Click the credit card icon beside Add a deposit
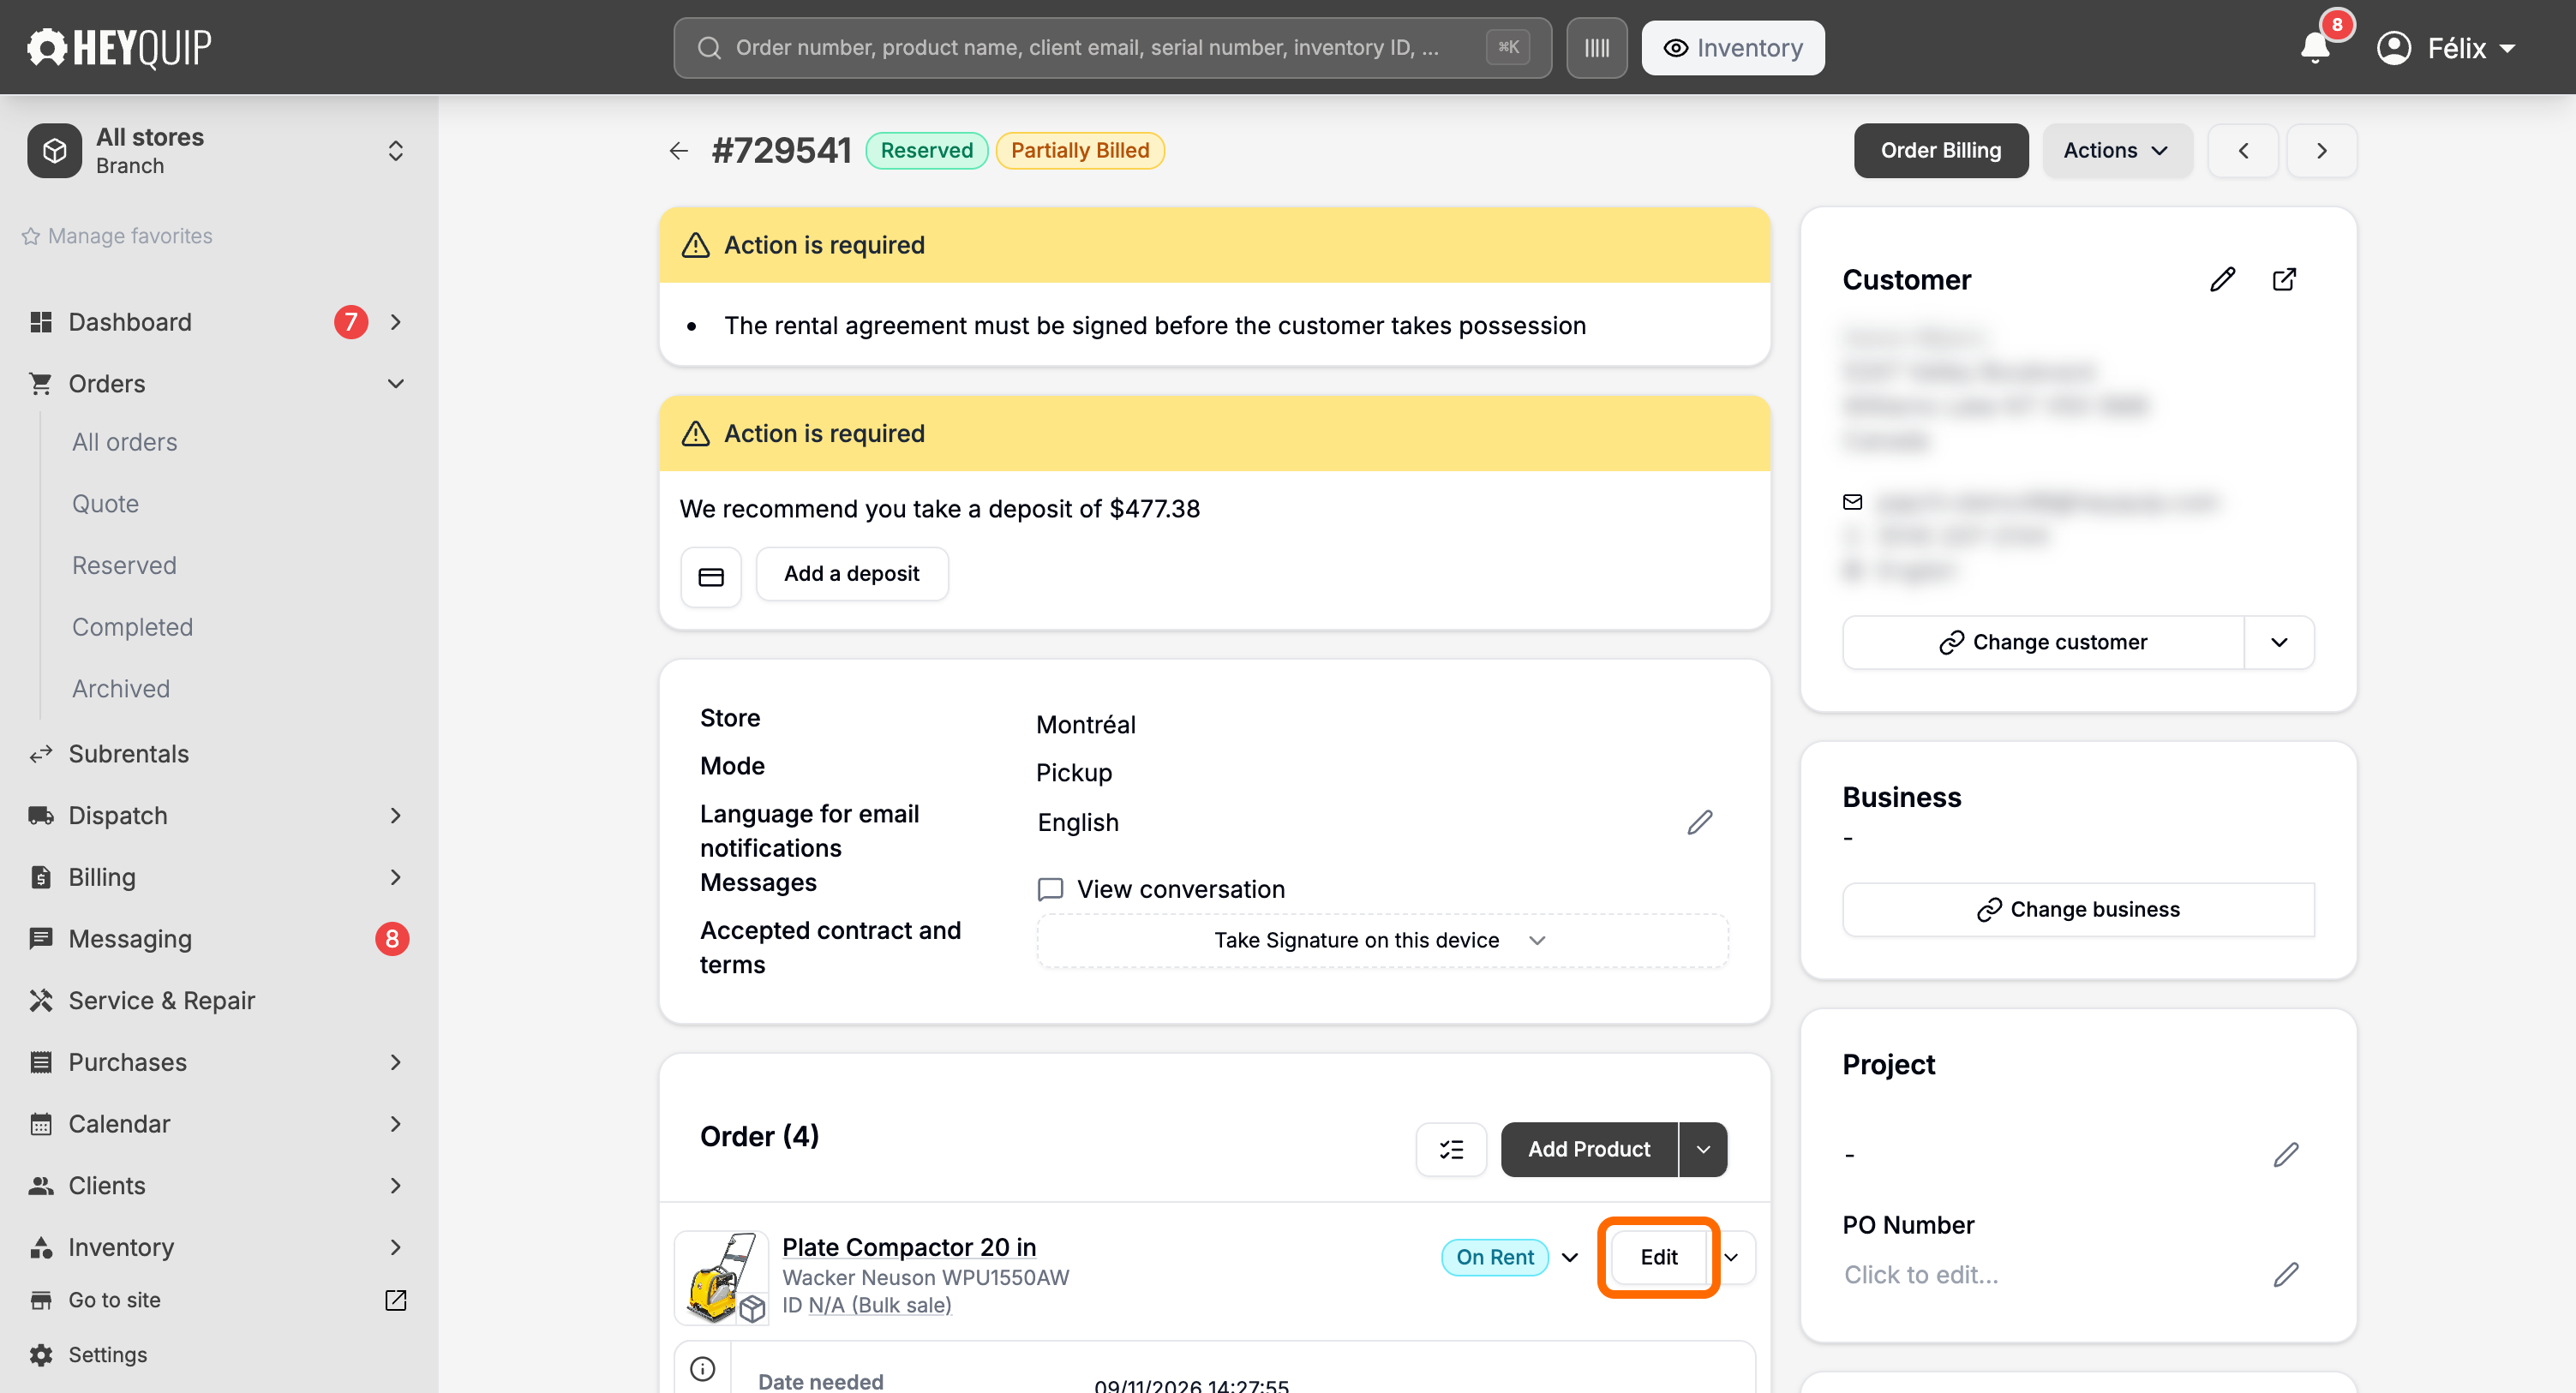 pyautogui.click(x=711, y=576)
